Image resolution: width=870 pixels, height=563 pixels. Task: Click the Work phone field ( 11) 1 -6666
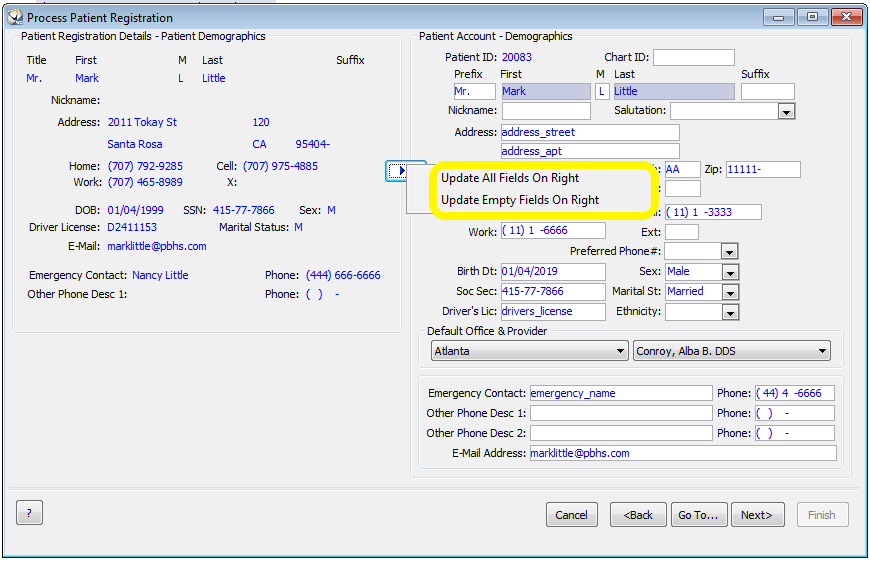(553, 231)
